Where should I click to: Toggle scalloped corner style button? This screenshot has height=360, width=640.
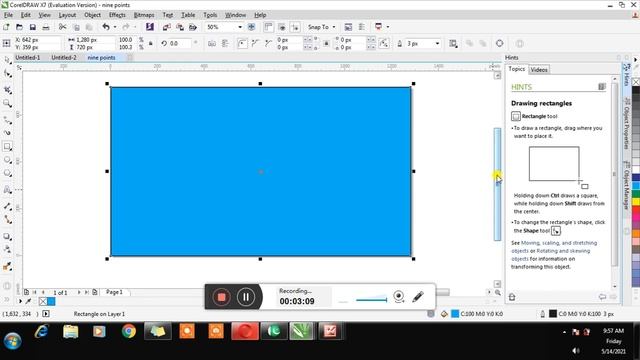256,43
